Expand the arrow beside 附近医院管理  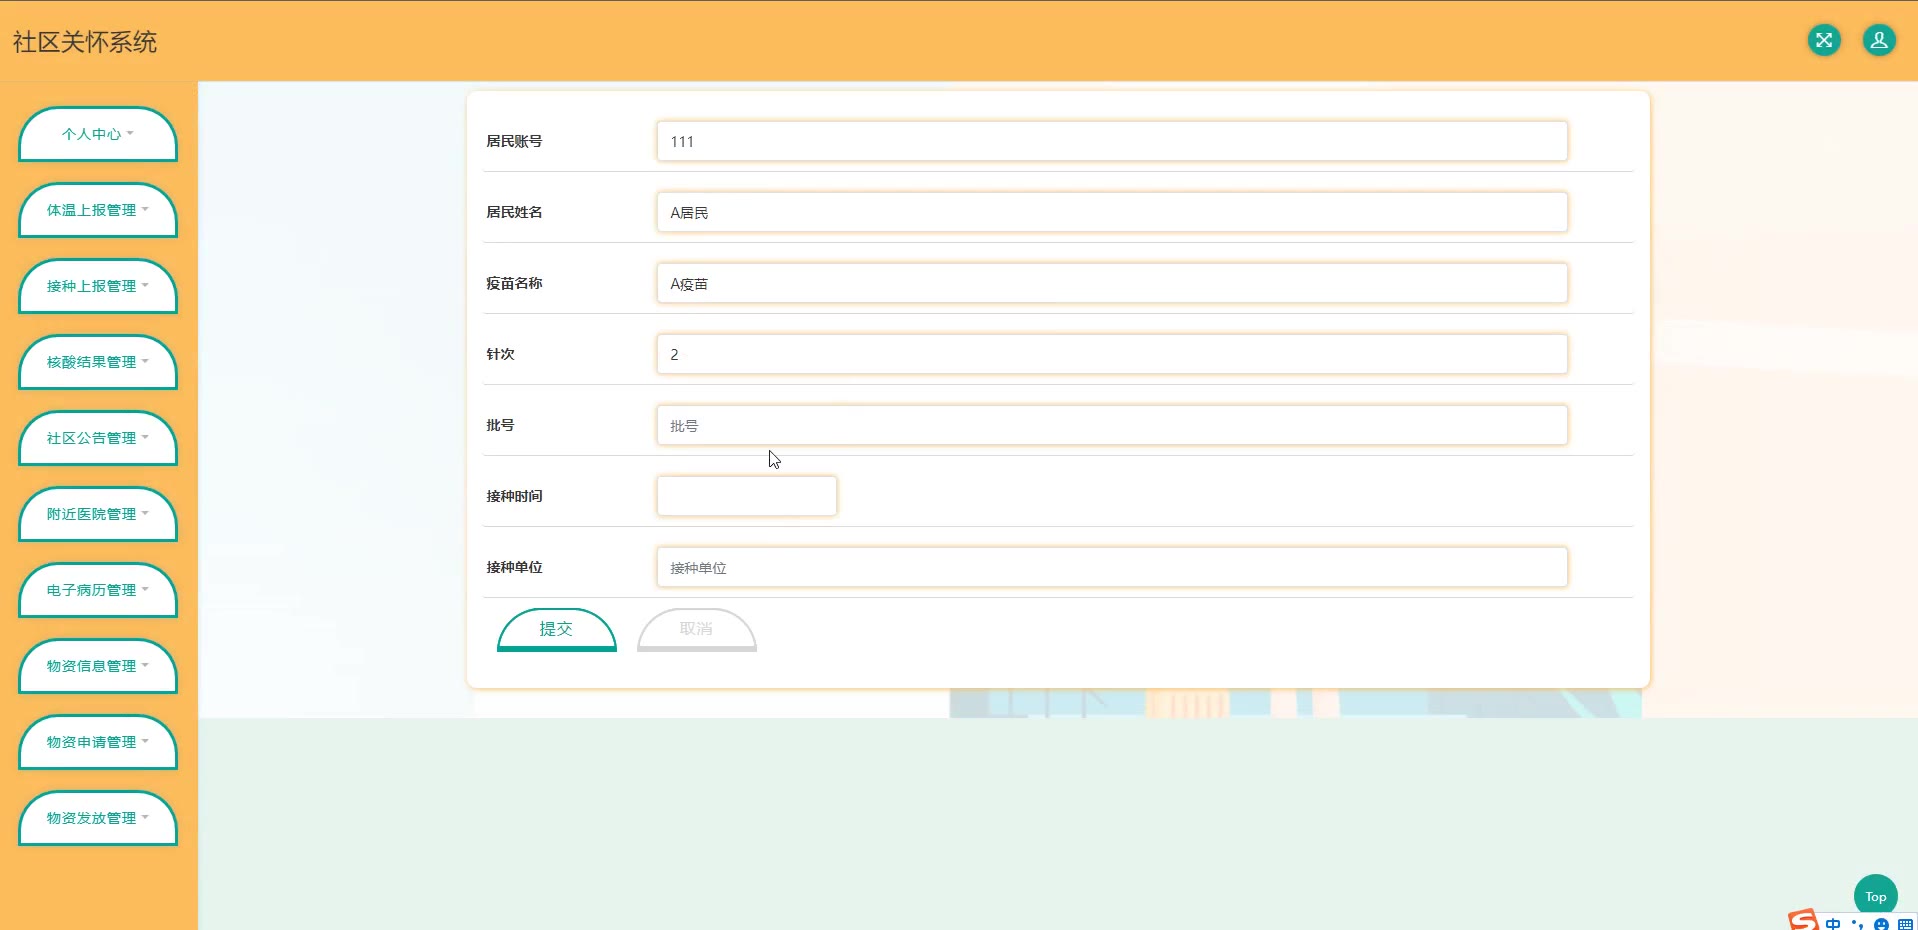(x=145, y=513)
